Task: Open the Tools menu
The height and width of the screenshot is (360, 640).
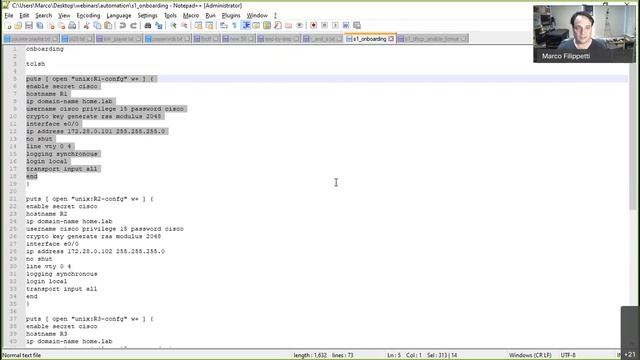Action: tap(170, 16)
